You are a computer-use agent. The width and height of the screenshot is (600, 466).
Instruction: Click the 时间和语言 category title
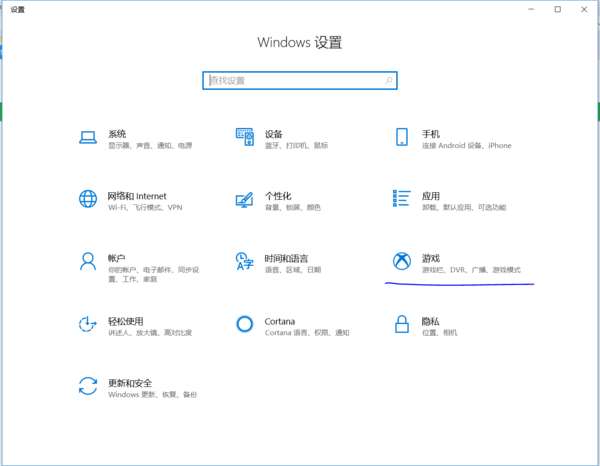point(287,258)
